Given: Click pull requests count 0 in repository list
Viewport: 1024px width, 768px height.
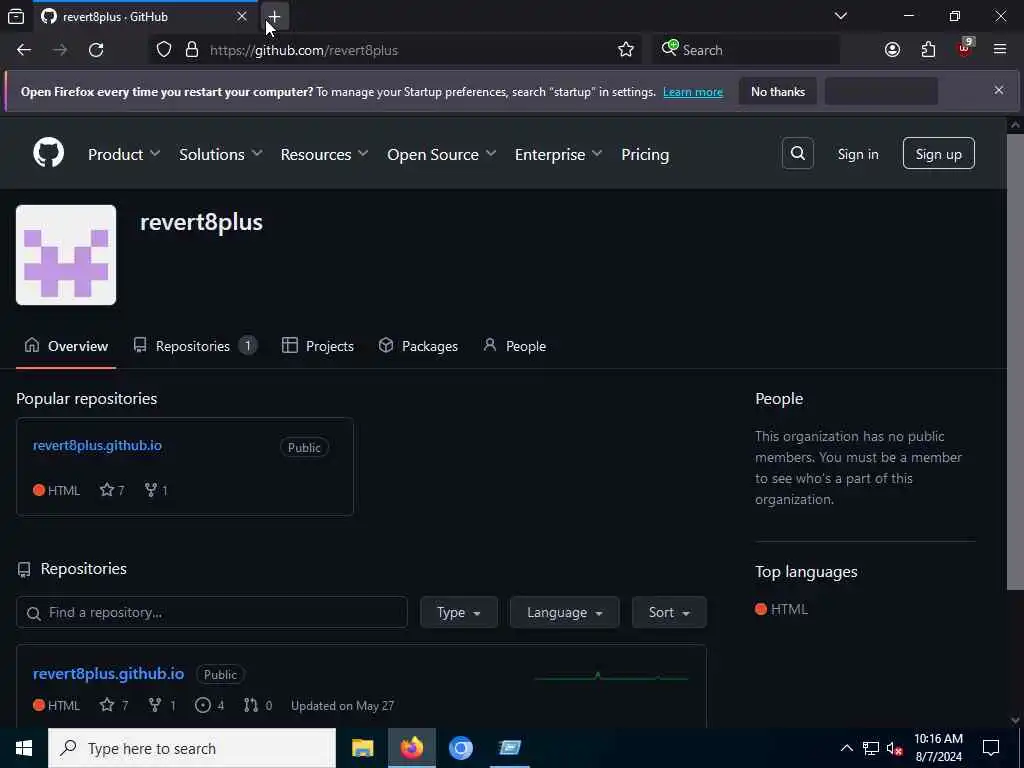Looking at the screenshot, I should (258, 705).
